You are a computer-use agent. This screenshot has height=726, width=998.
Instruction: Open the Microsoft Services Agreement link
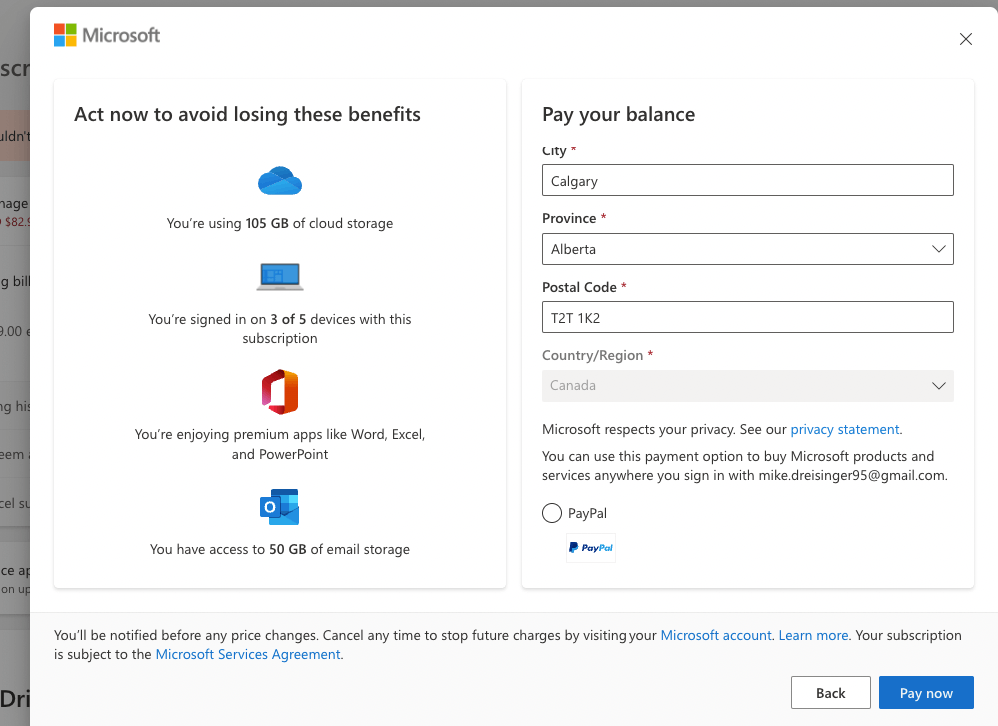tap(248, 654)
